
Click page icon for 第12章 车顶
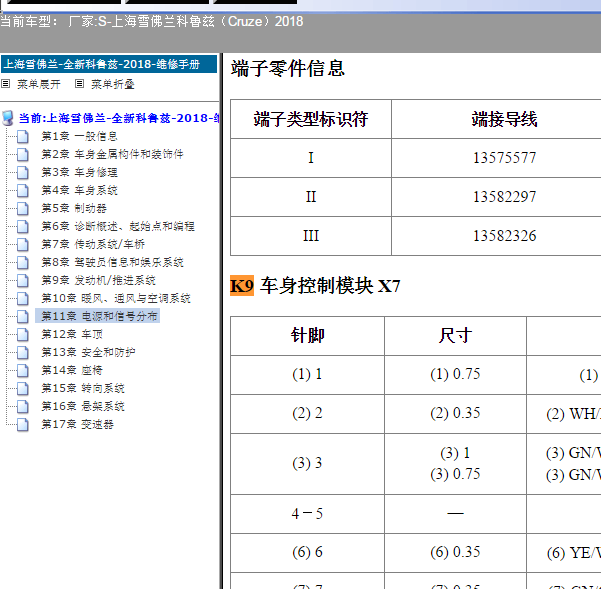[x=23, y=335]
